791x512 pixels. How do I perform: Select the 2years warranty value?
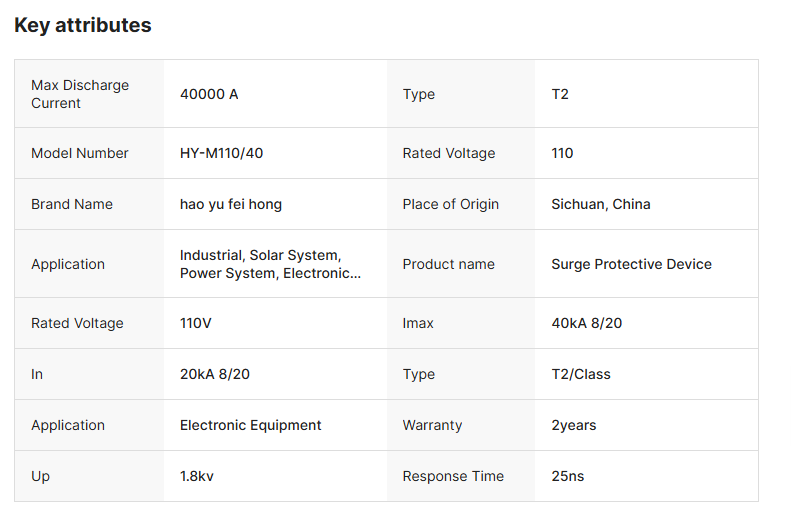(x=573, y=425)
